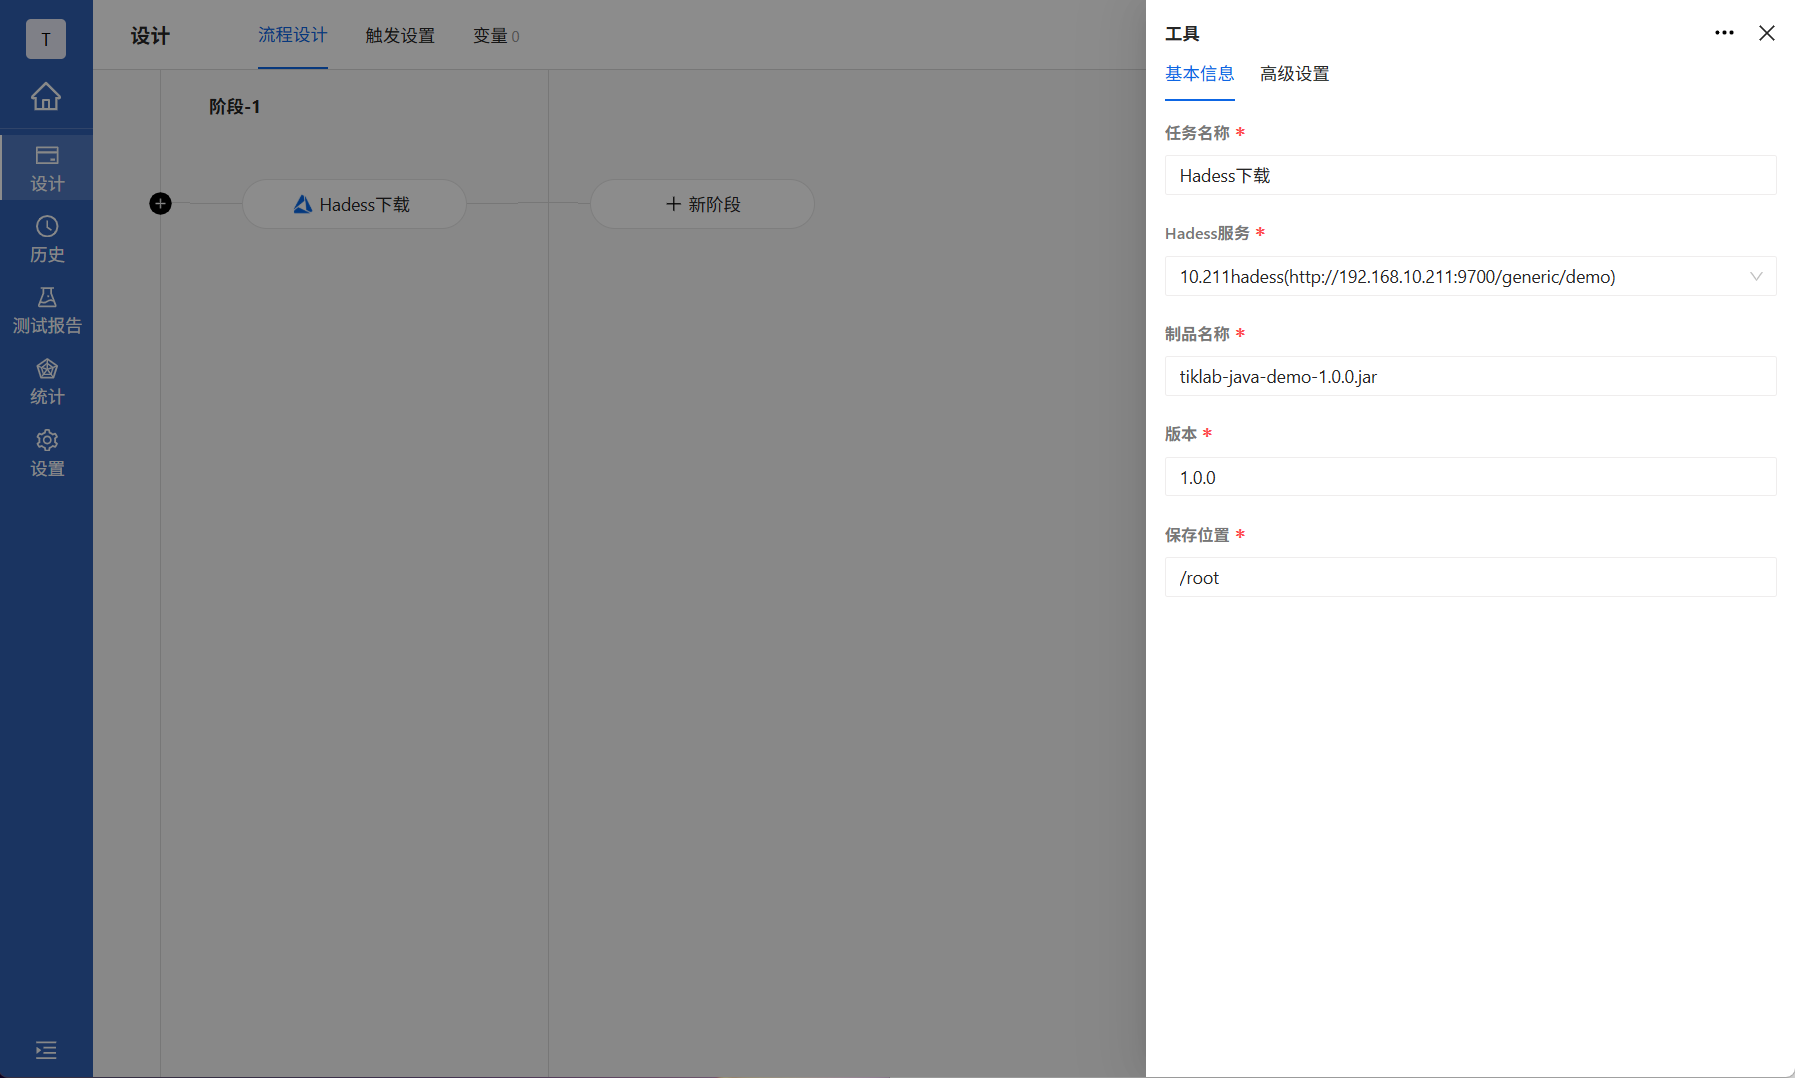1795x1078 pixels.
Task: Select the 基本信息 tab
Action: click(1200, 73)
